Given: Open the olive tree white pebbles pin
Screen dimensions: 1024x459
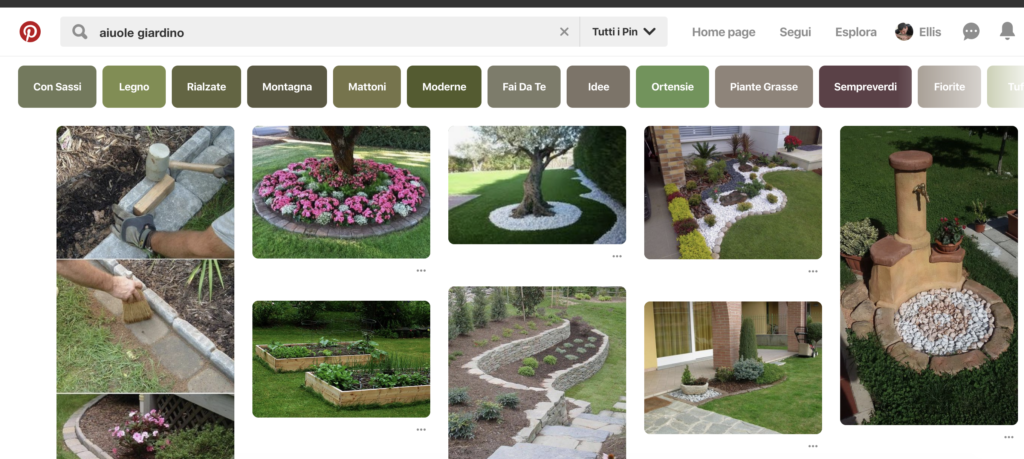Looking at the screenshot, I should pyautogui.click(x=536, y=185).
